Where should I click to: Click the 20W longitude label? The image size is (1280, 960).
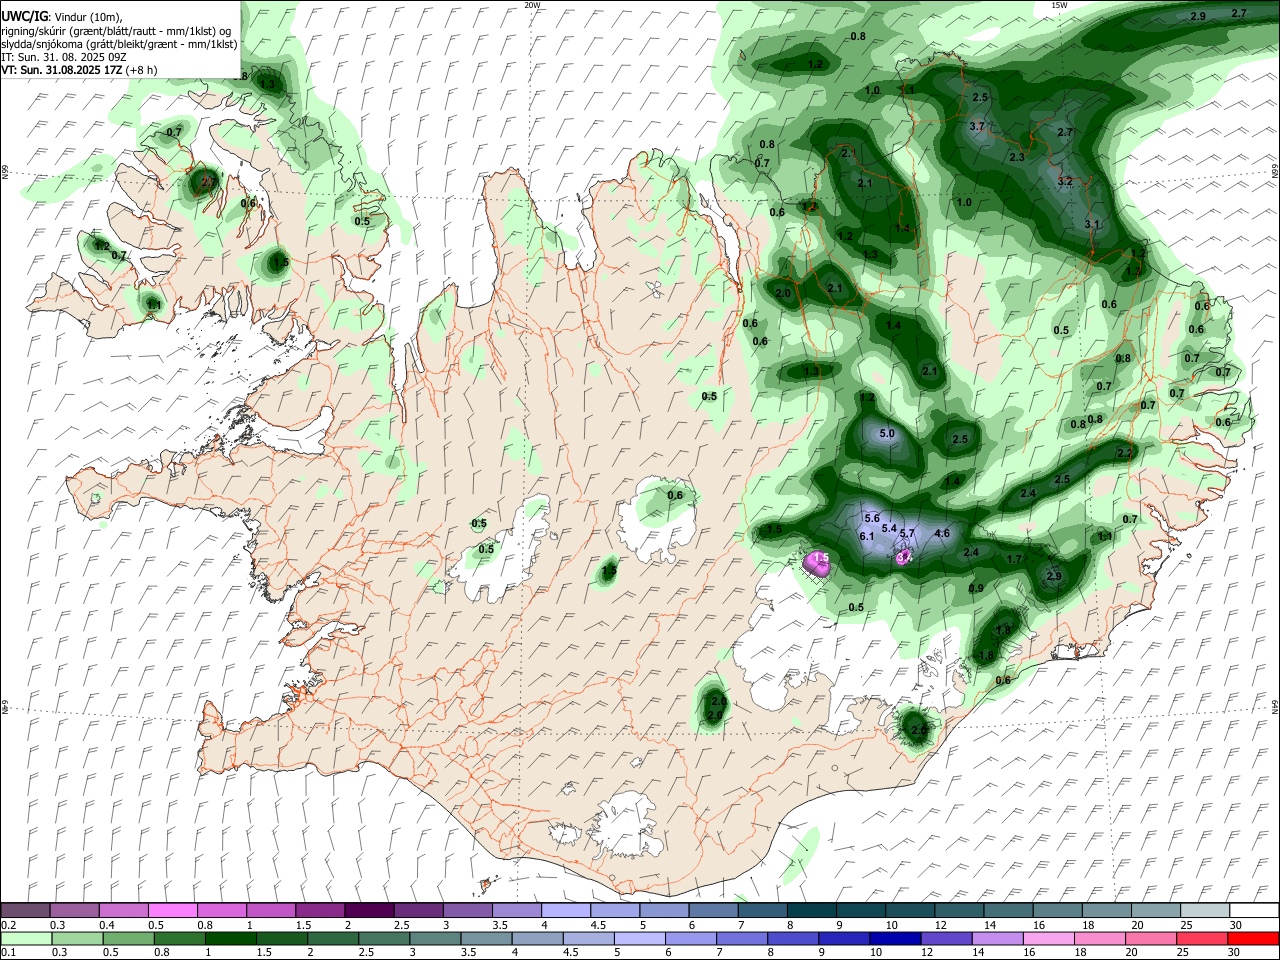pos(532,5)
